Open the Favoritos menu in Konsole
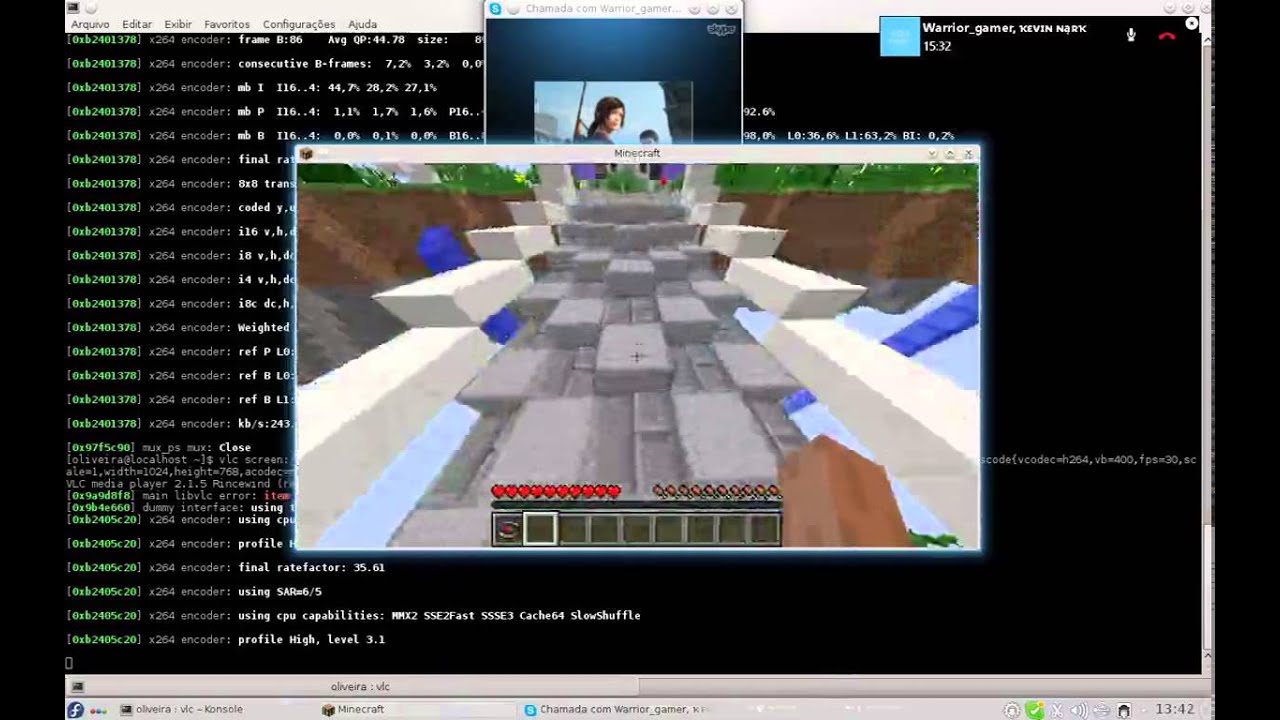Viewport: 1280px width, 720px height. 227,24
